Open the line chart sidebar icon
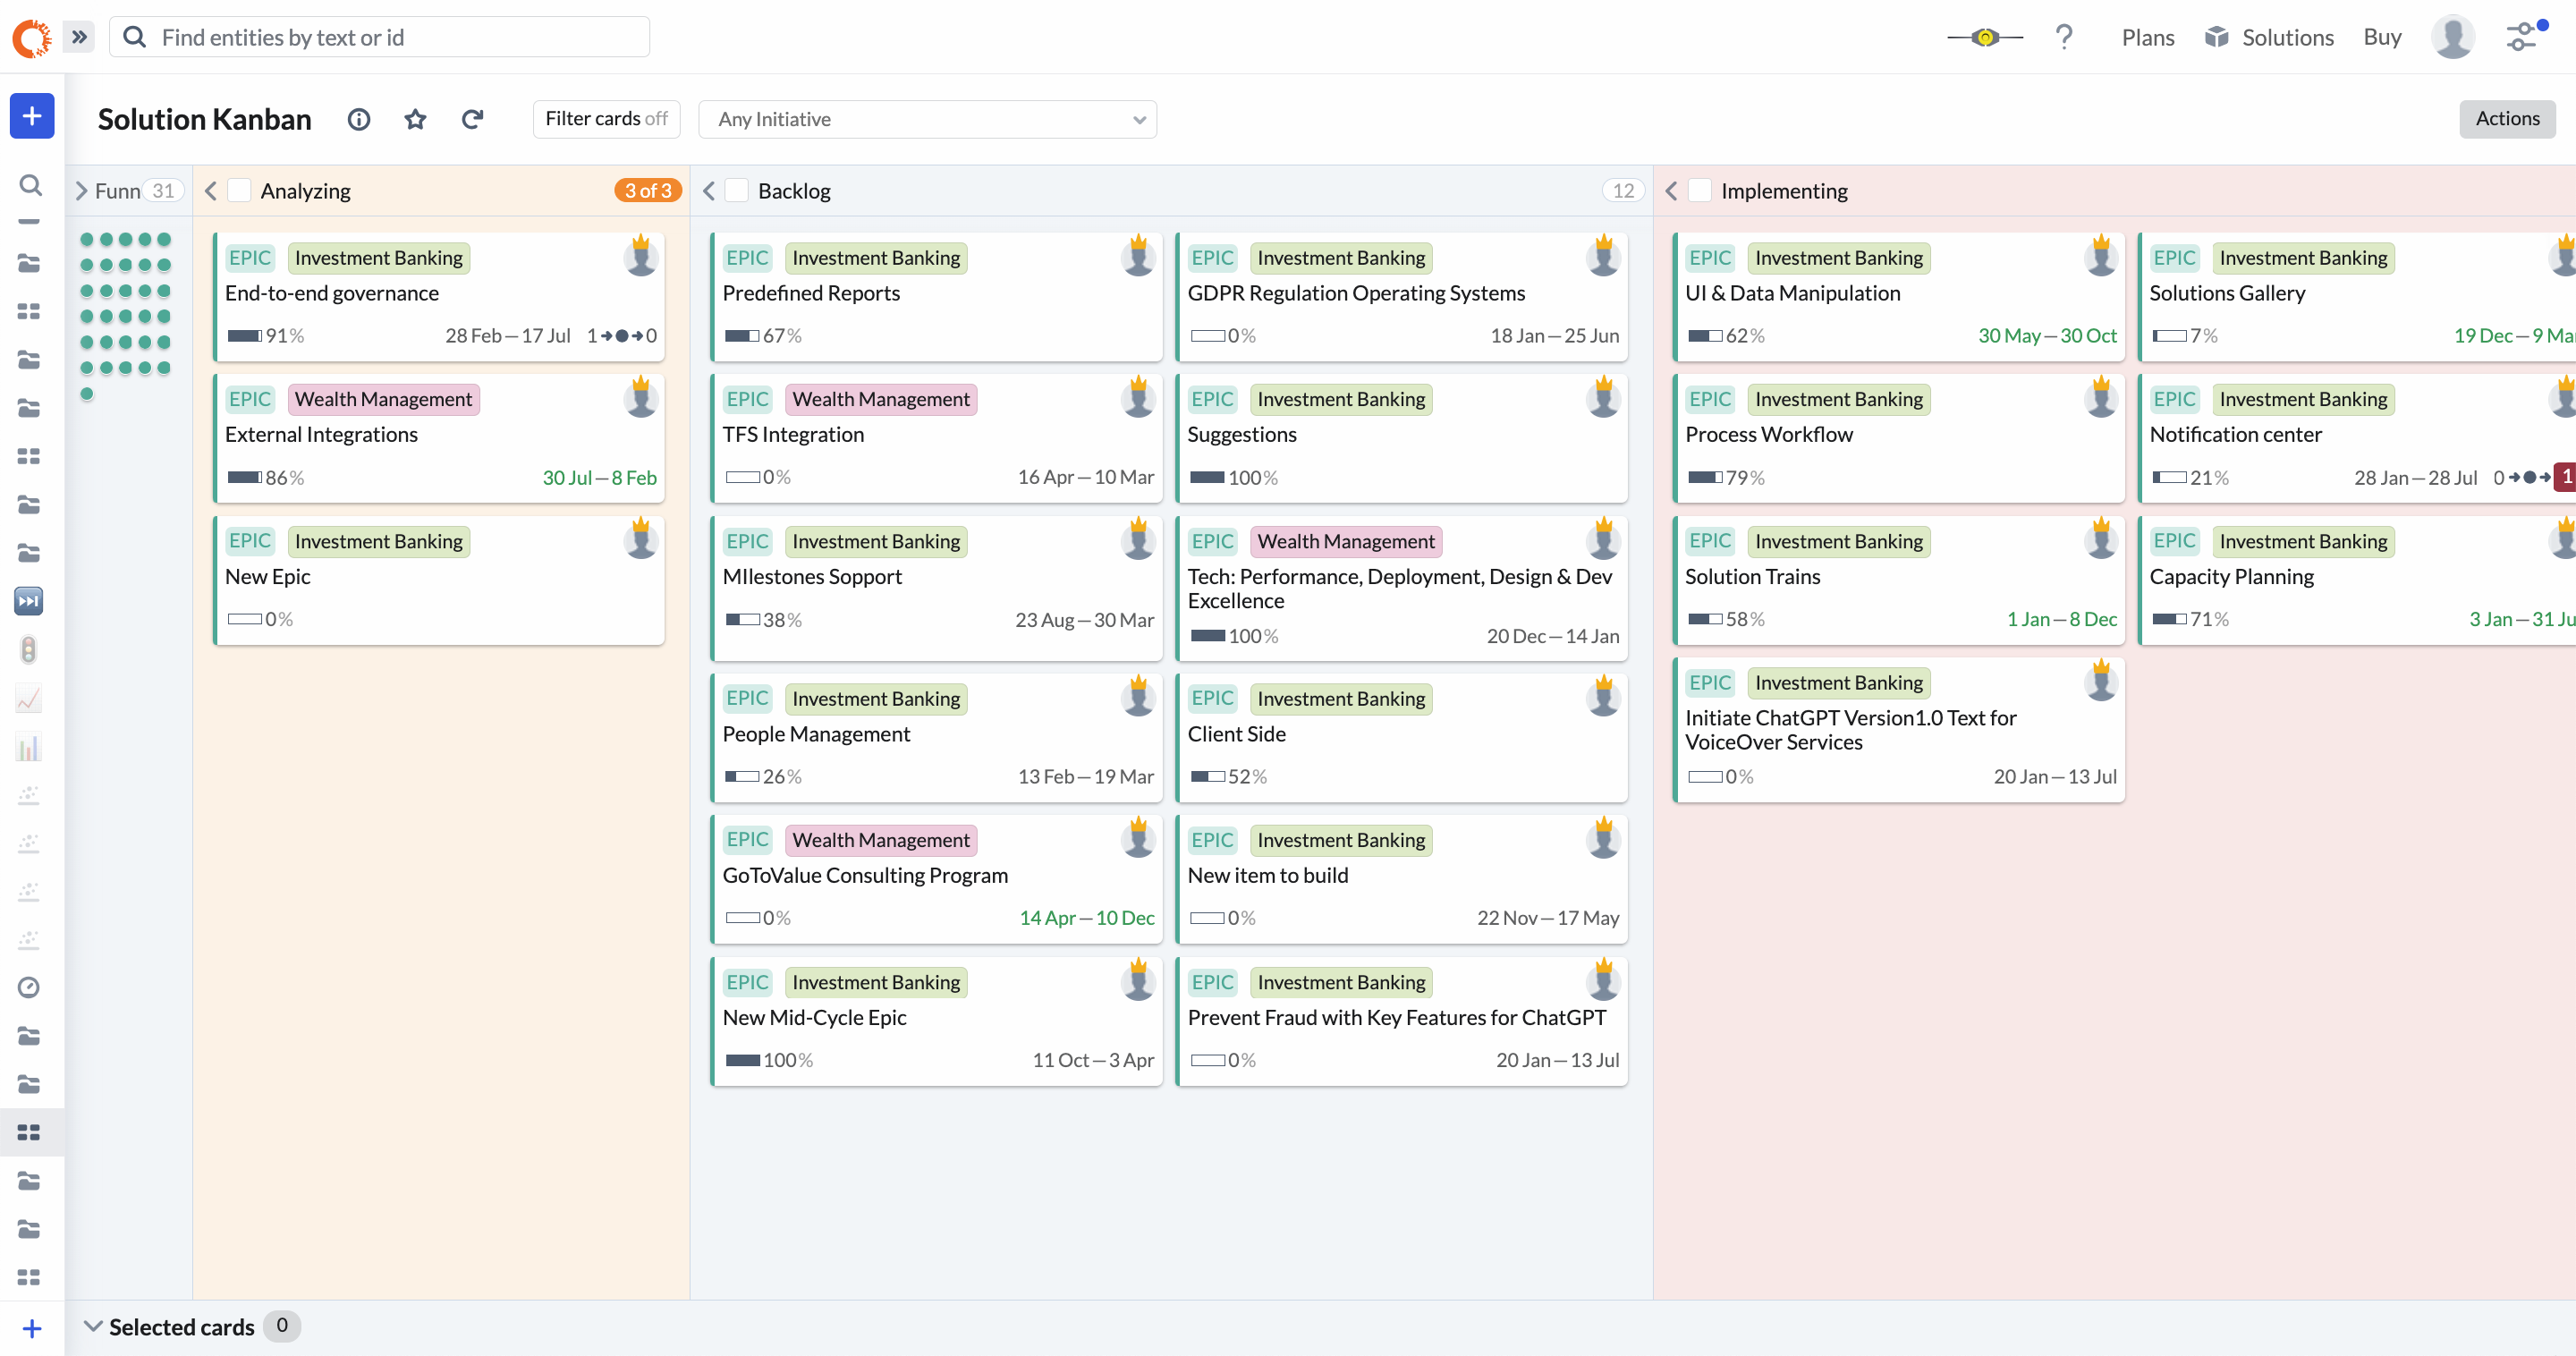This screenshot has height=1356, width=2576. [x=29, y=698]
